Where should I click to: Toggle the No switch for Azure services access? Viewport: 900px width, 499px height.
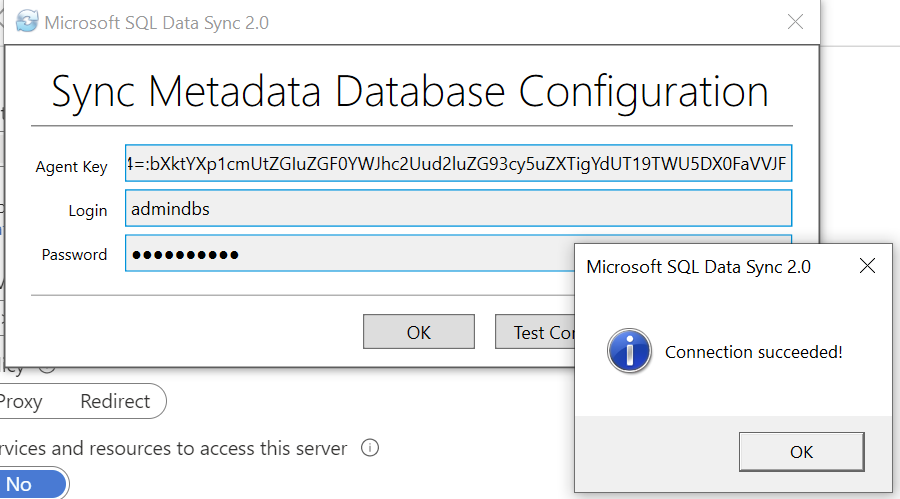click(33, 483)
